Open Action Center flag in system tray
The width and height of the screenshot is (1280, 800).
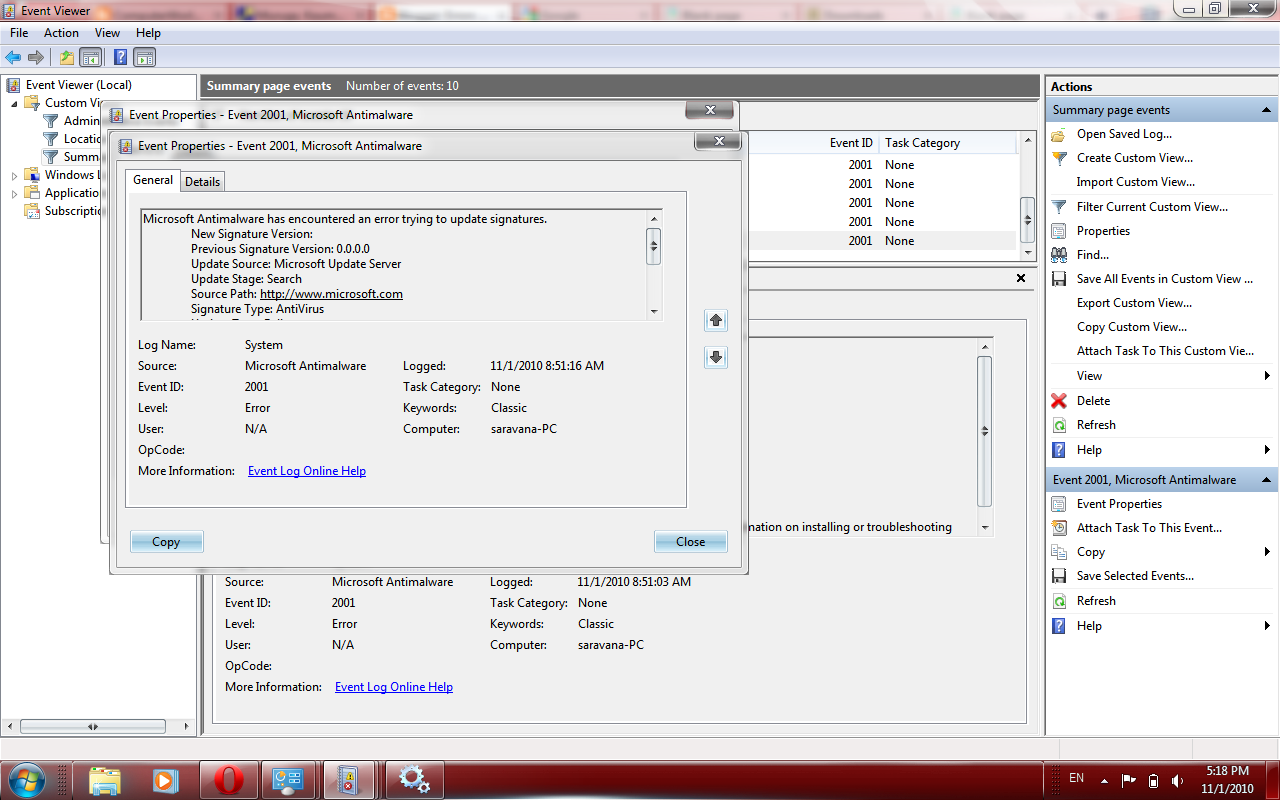(x=1129, y=781)
